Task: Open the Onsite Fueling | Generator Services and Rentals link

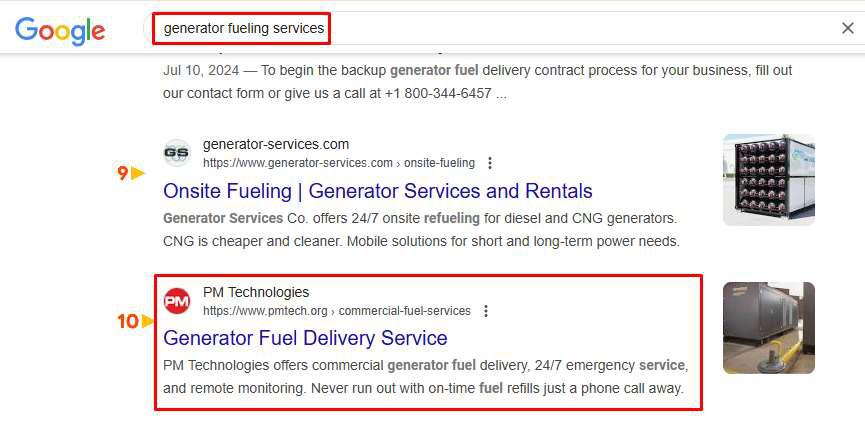Action: (x=377, y=191)
